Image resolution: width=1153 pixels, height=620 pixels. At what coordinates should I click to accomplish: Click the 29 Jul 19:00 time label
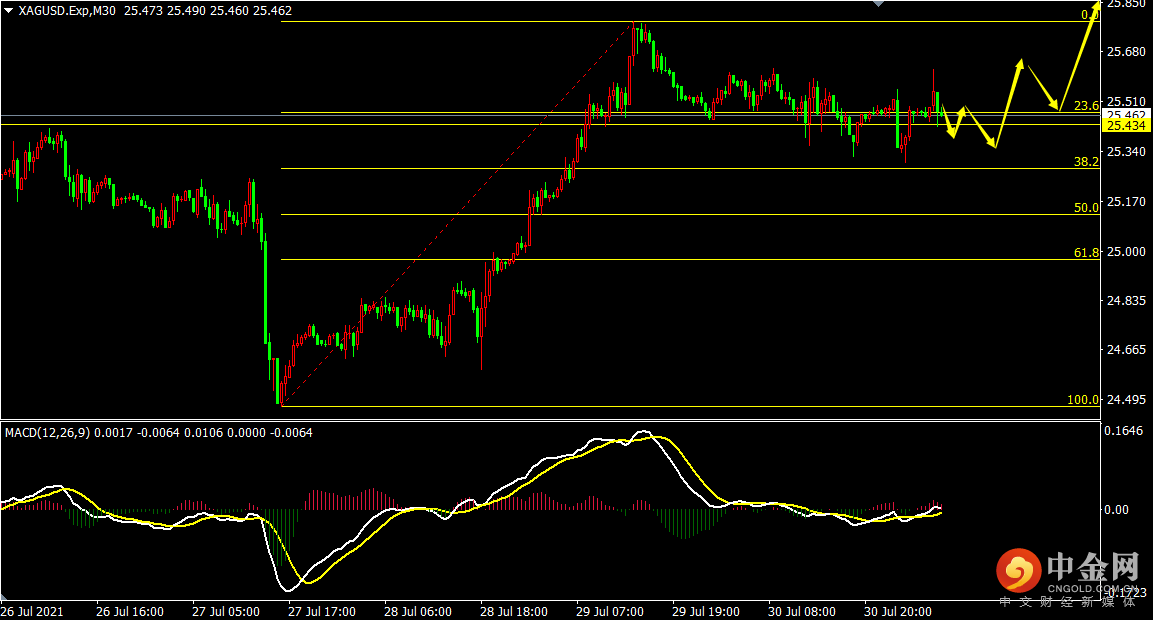706,612
